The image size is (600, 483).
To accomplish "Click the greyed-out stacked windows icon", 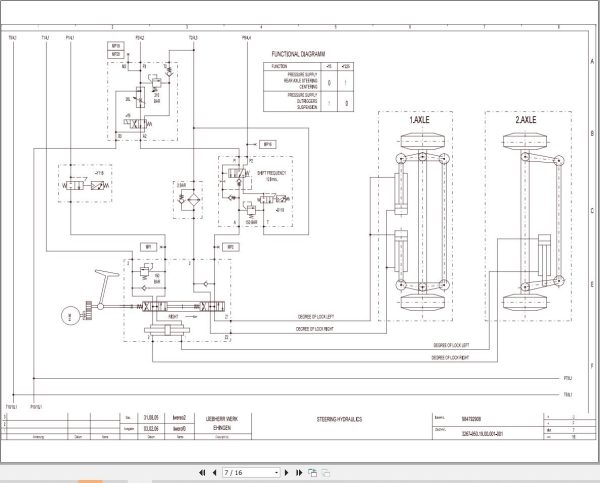I will (x=325, y=473).
